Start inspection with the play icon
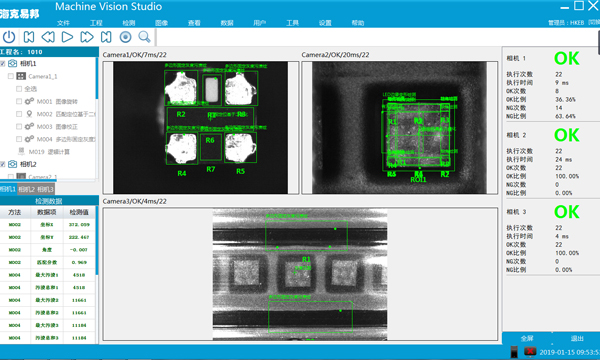The width and height of the screenshot is (600, 360). coord(67,37)
